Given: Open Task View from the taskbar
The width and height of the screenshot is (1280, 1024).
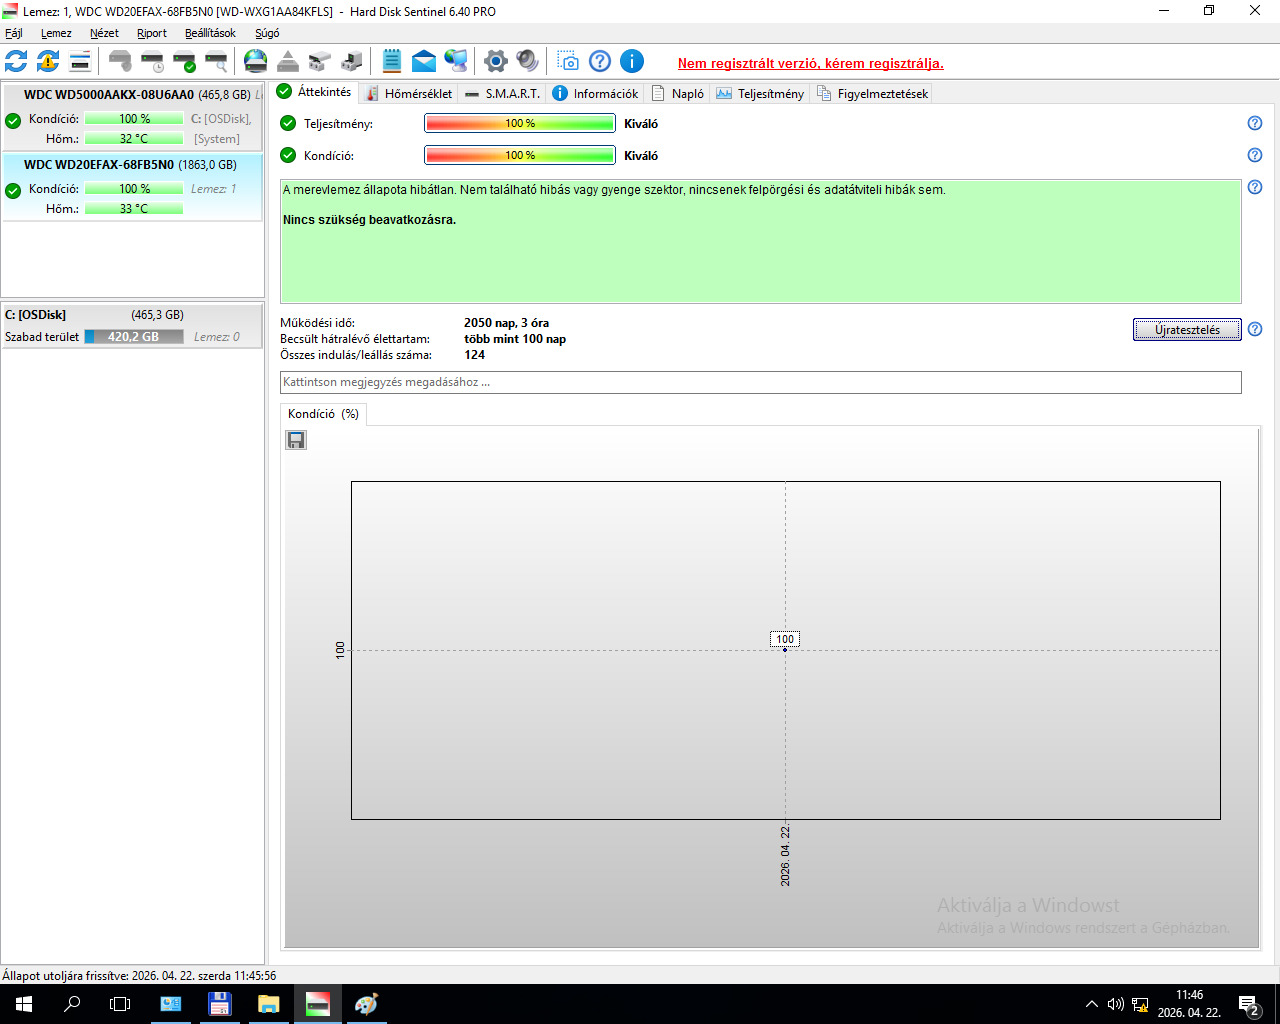Looking at the screenshot, I should tap(120, 1004).
